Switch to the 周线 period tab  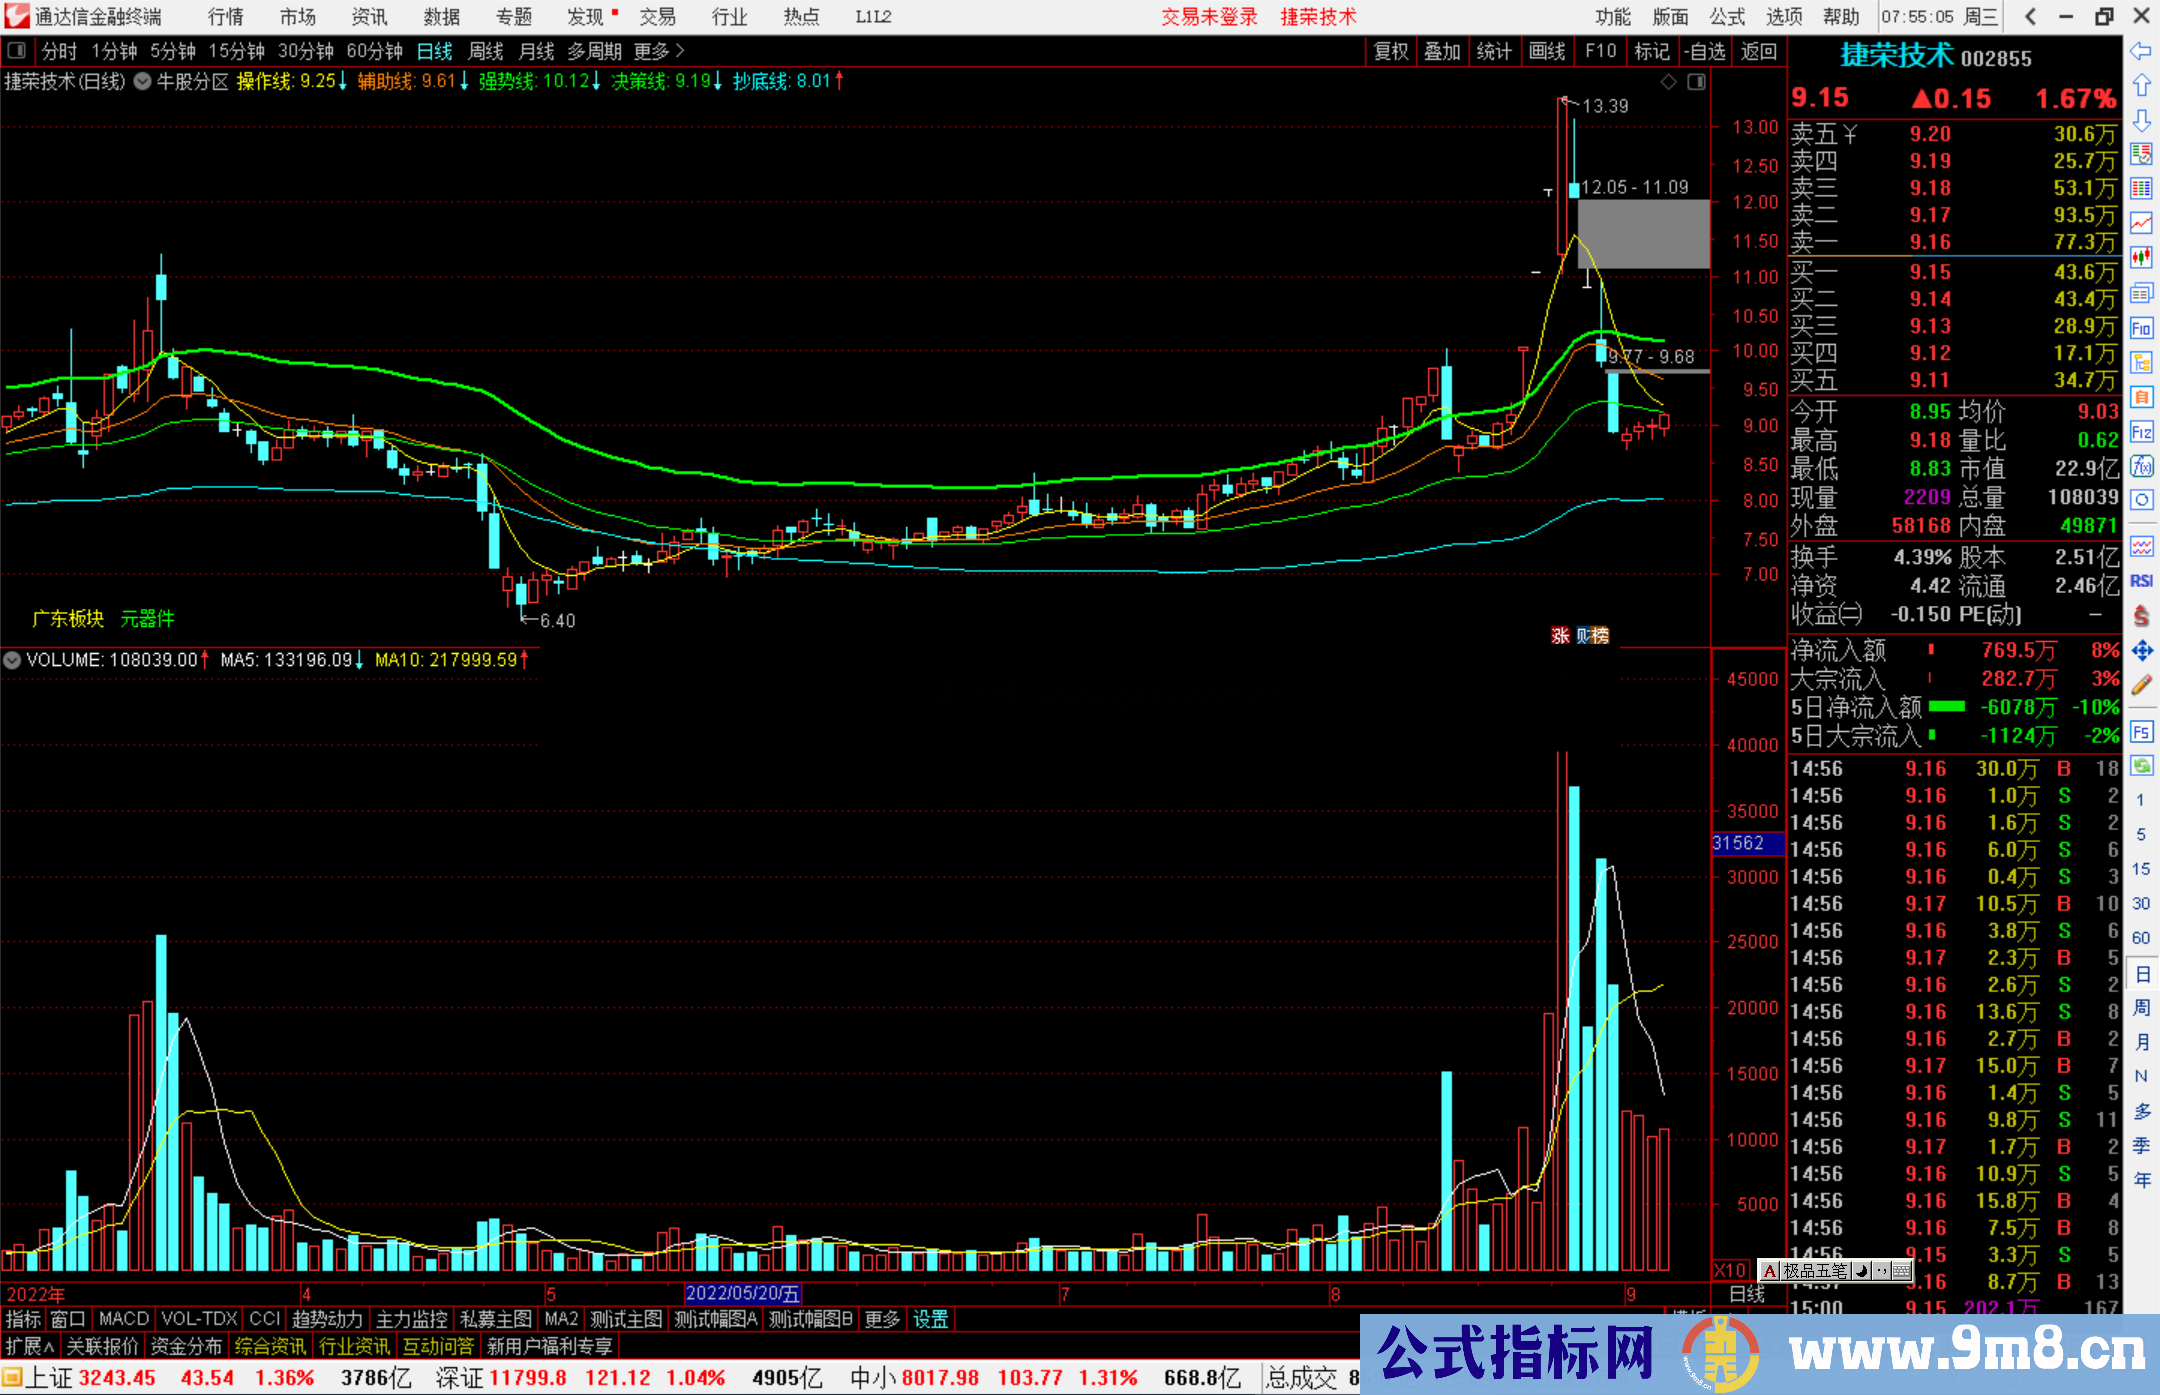tap(486, 51)
